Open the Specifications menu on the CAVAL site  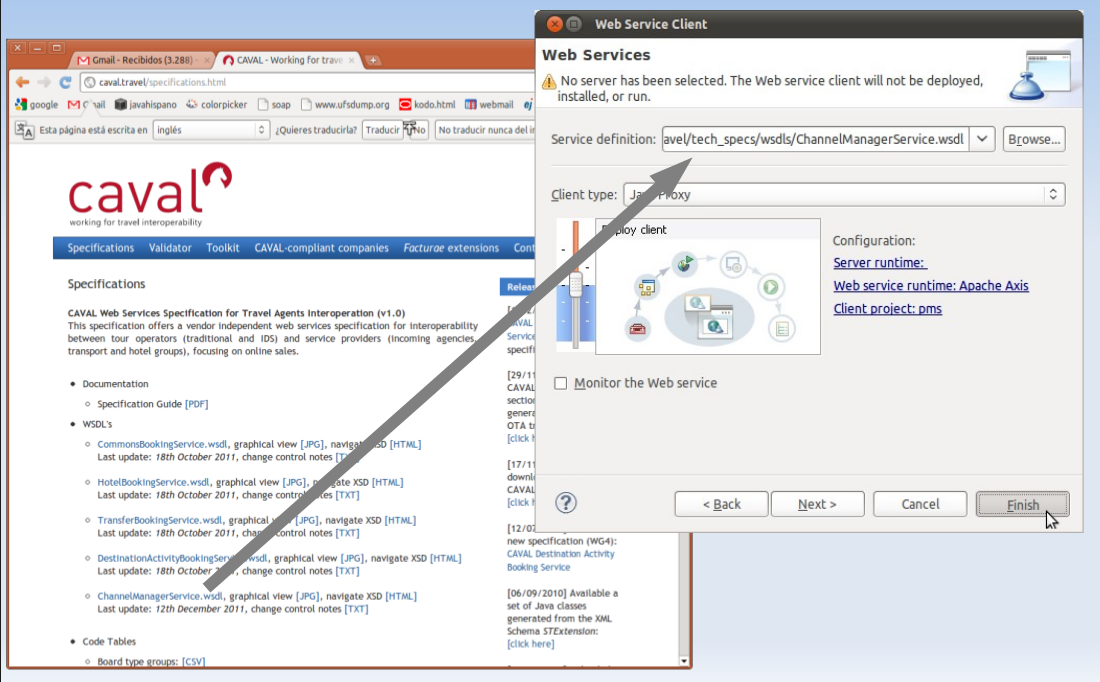pyautogui.click(x=100, y=248)
